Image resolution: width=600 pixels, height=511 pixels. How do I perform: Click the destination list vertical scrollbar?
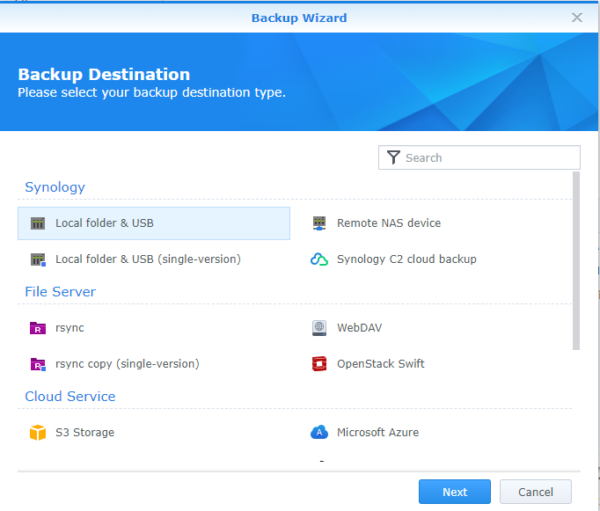pos(576,261)
